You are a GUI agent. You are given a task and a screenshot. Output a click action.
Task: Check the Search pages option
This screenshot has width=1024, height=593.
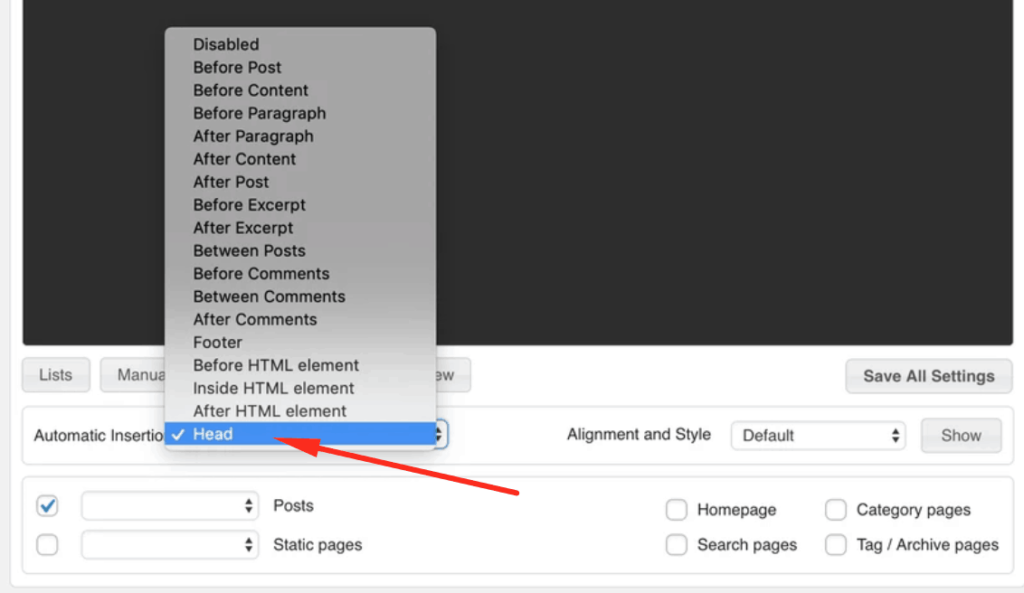point(676,545)
